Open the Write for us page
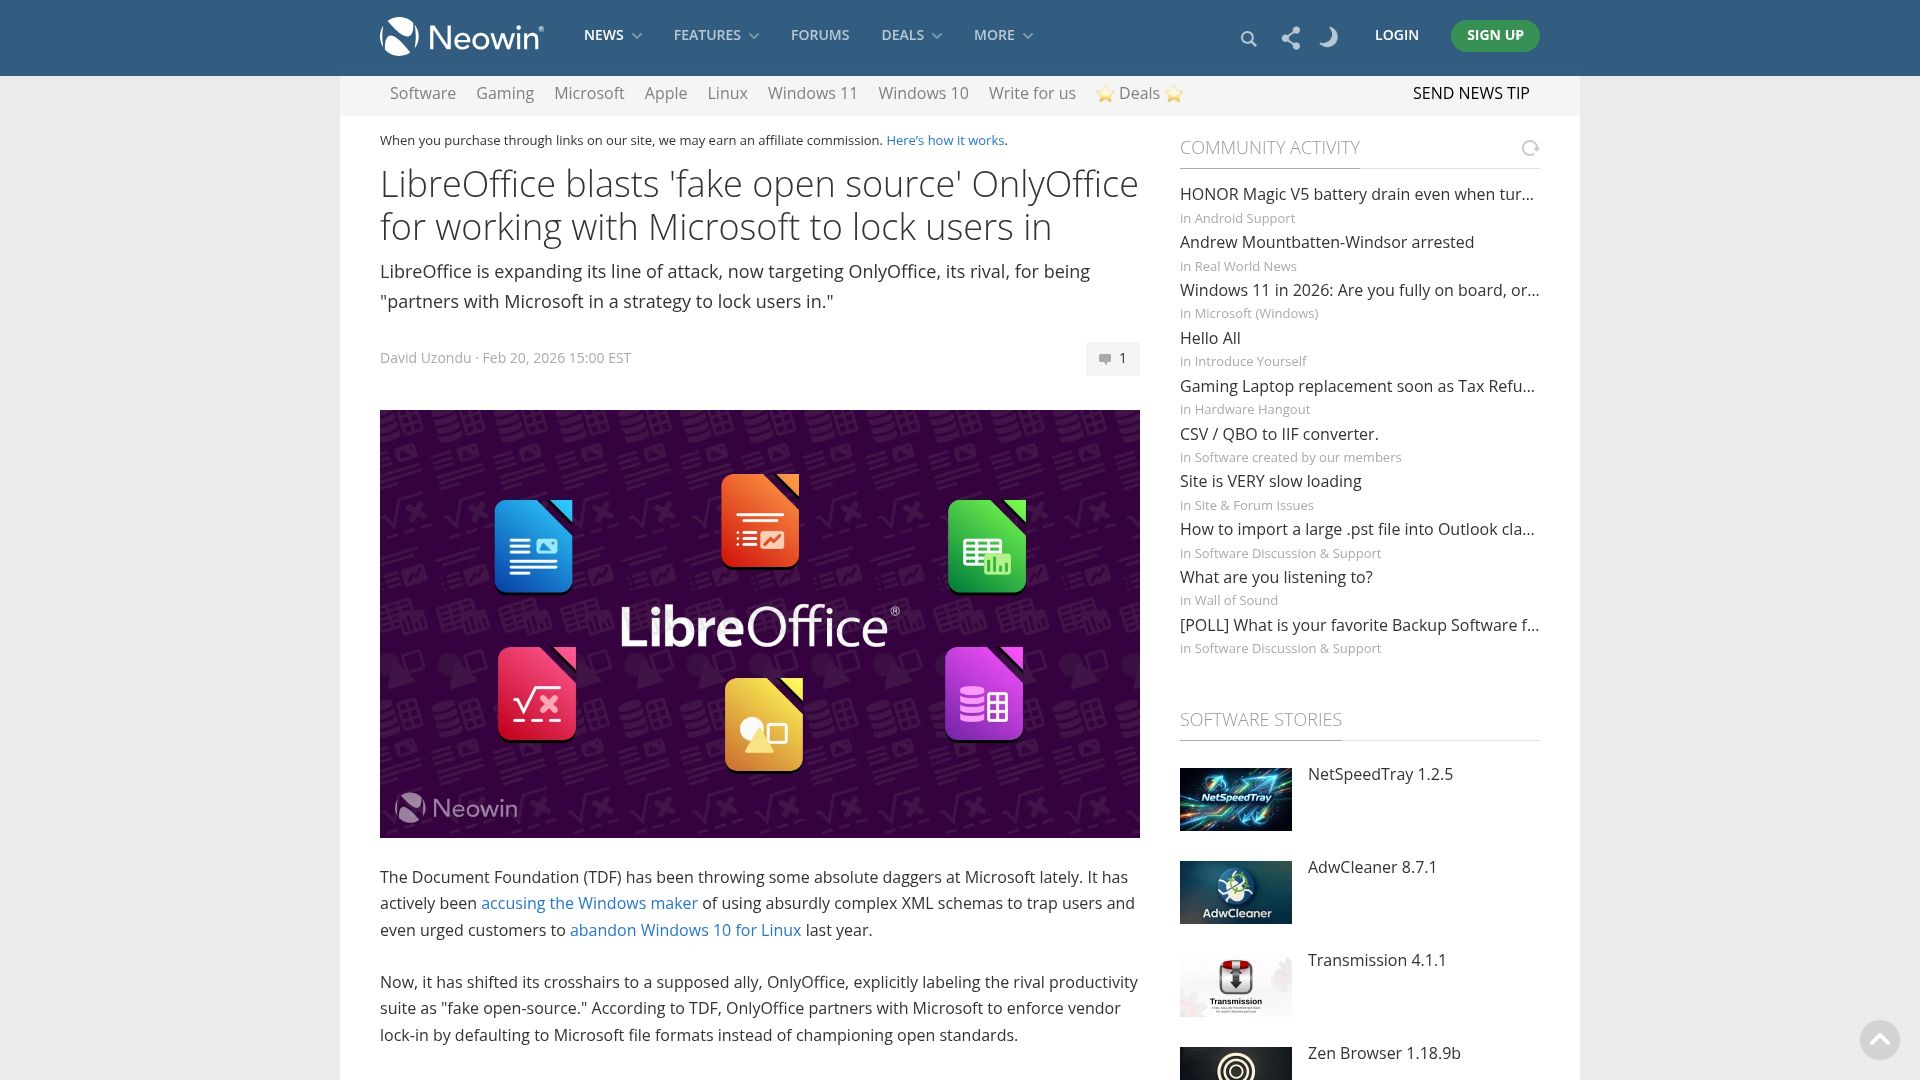Screen dimensions: 1920x1080 click(x=1032, y=93)
